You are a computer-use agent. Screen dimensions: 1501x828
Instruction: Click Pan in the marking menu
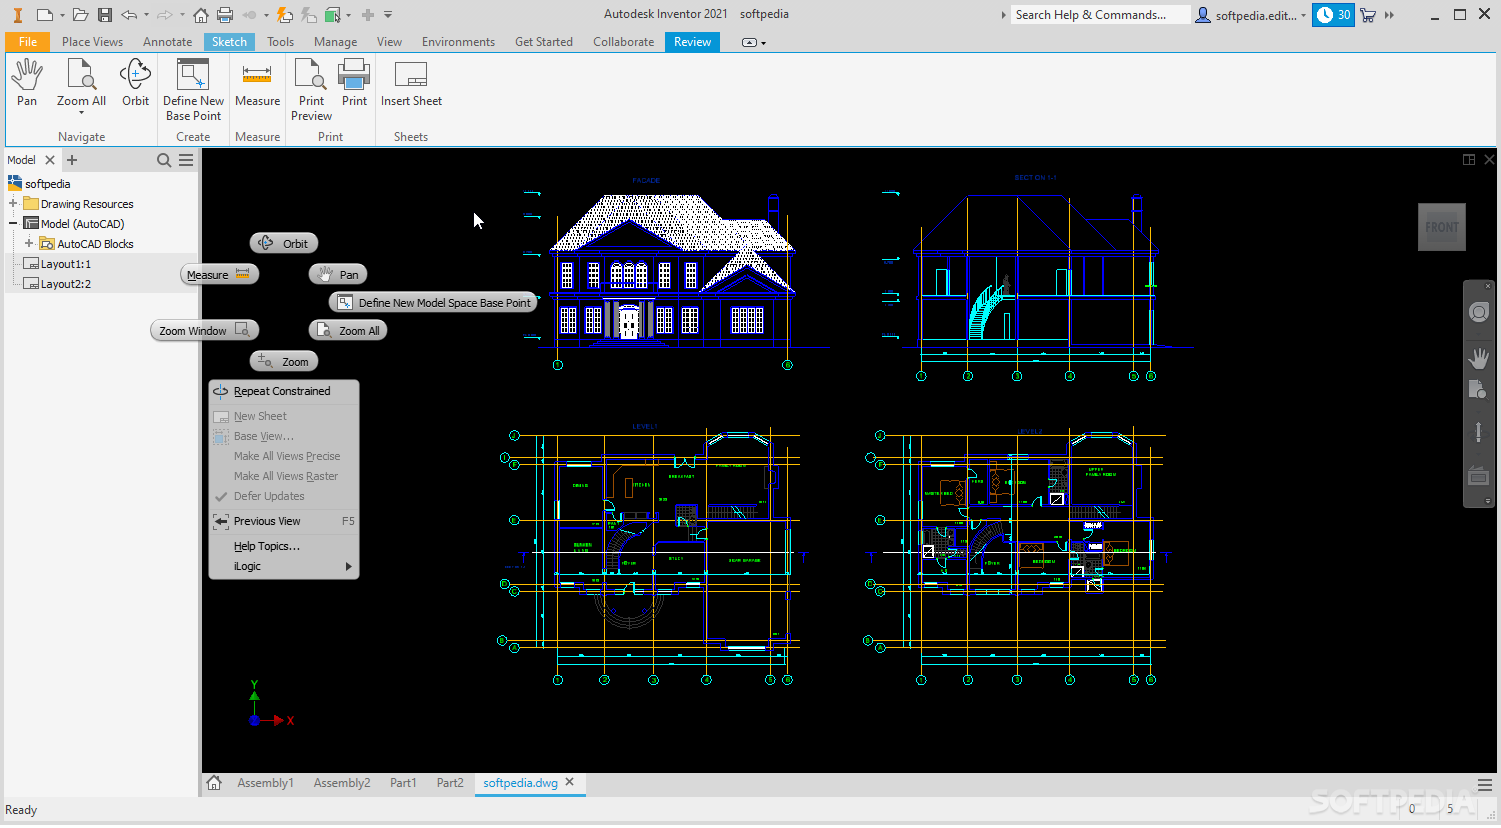point(338,274)
